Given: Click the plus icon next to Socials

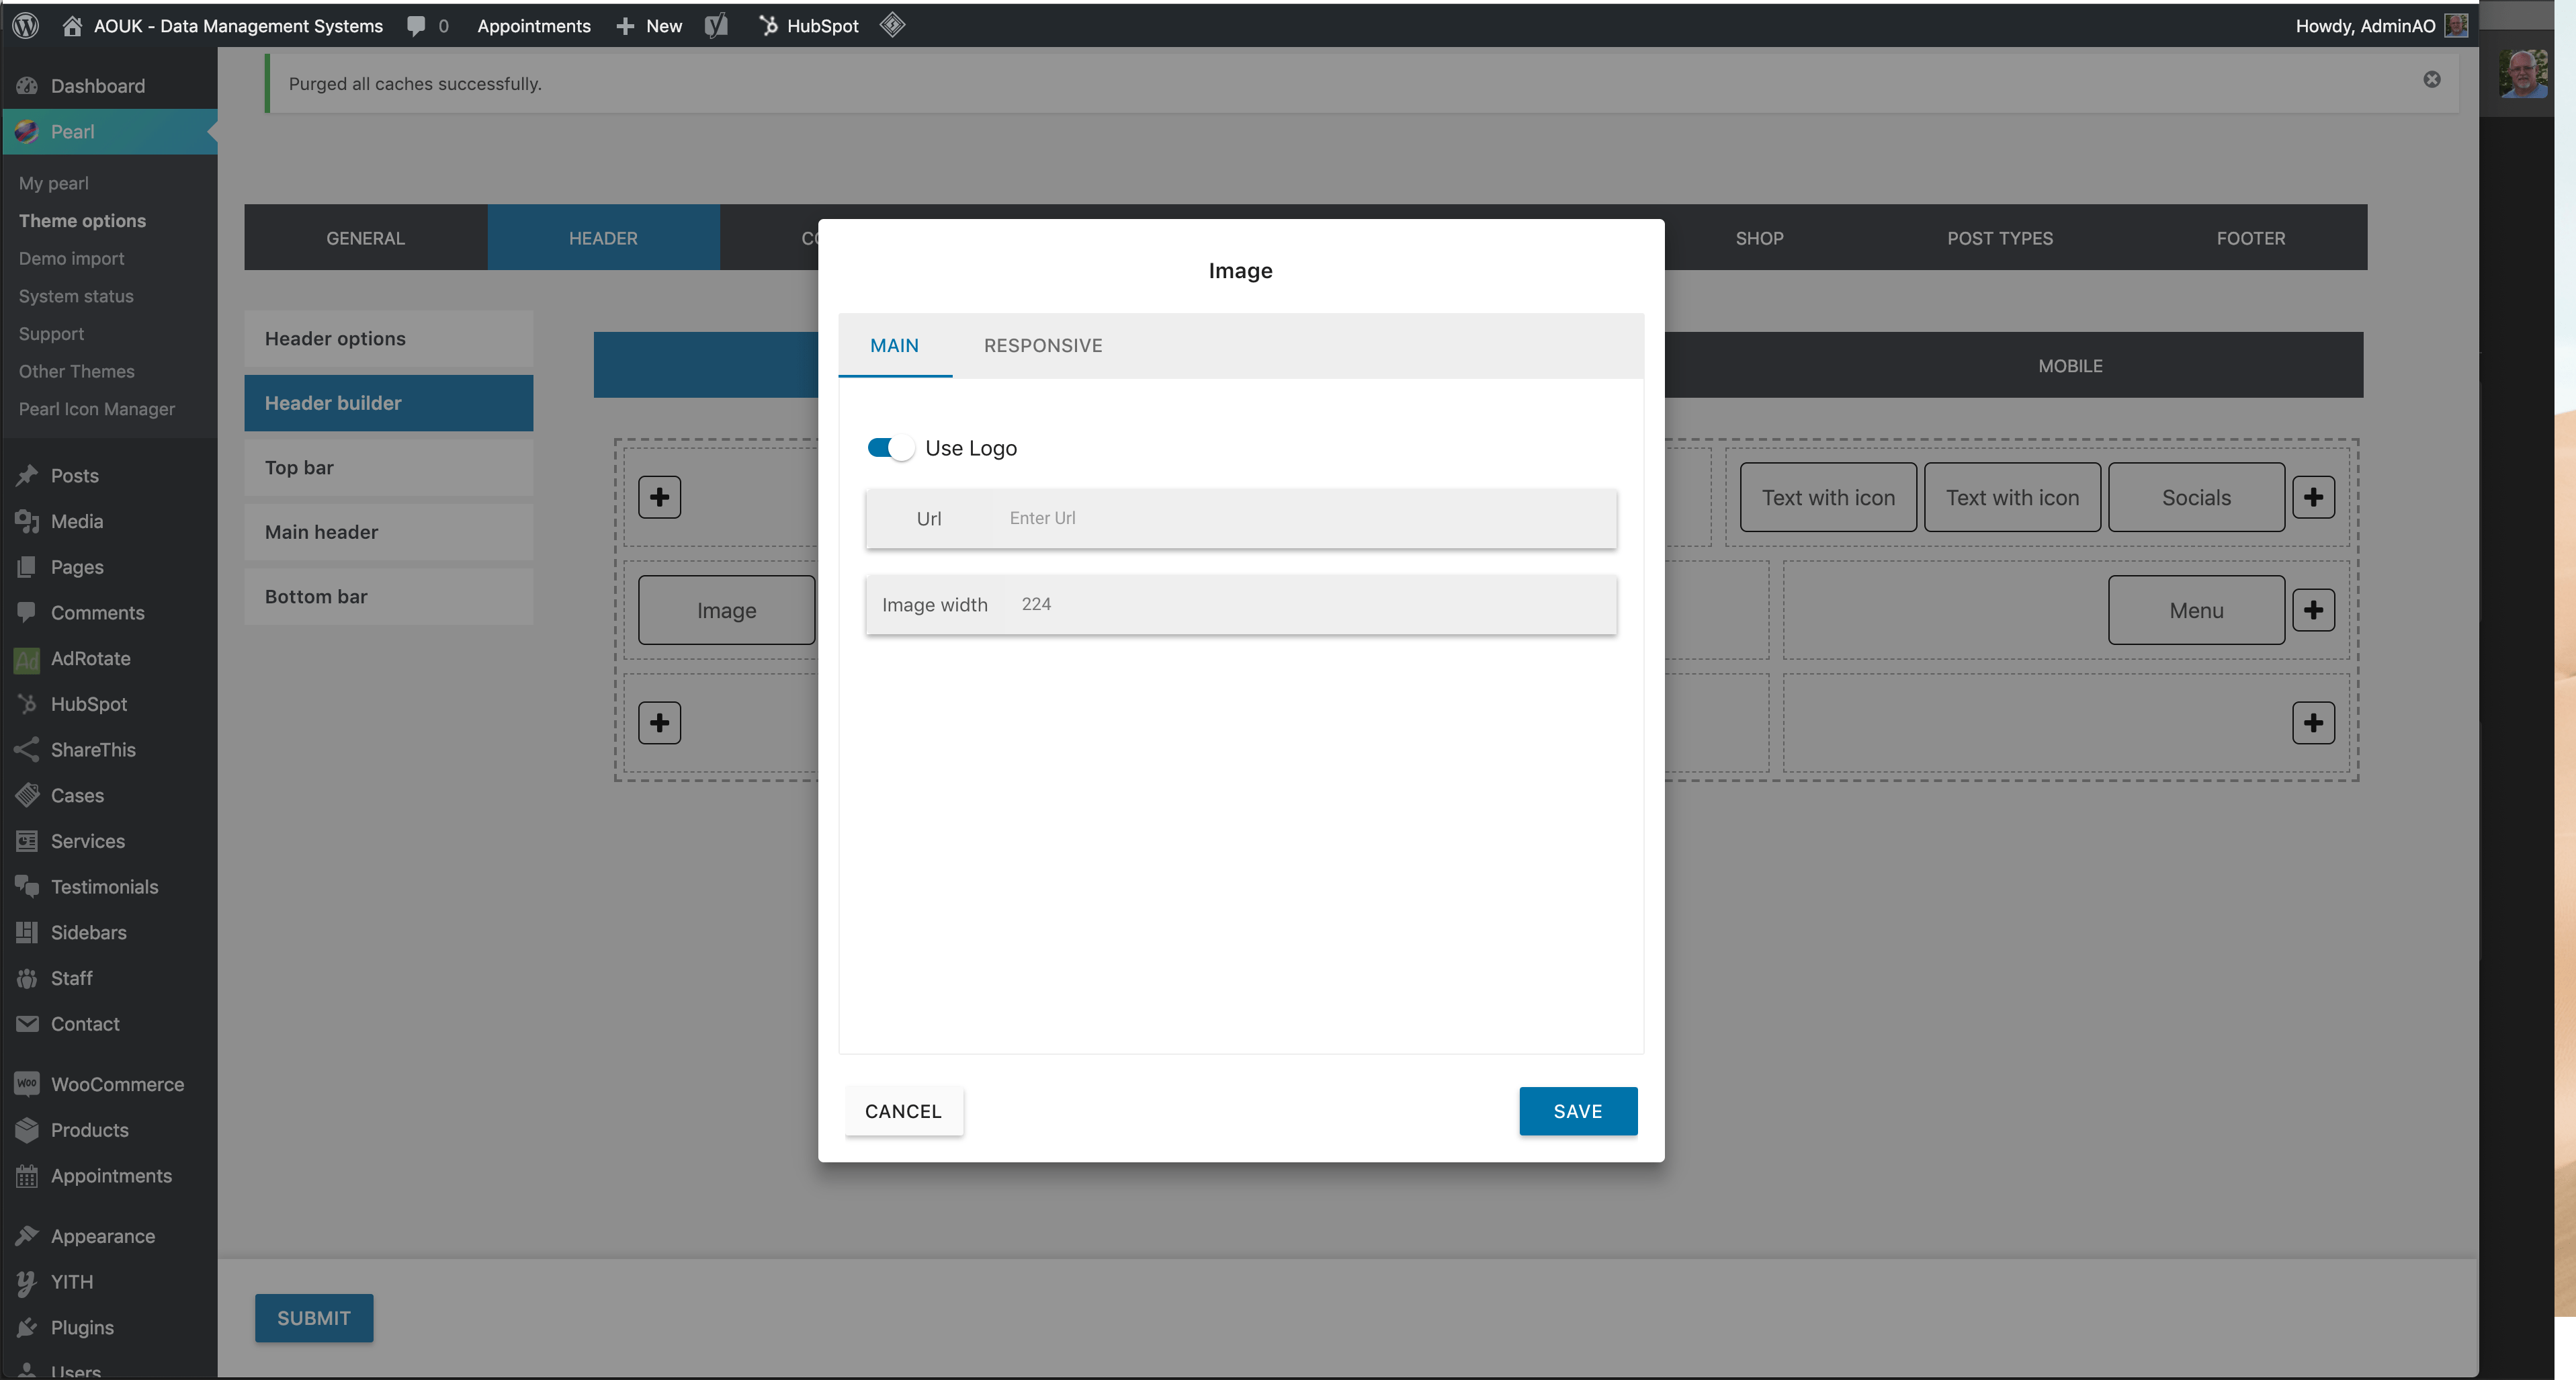Looking at the screenshot, I should click(2313, 497).
